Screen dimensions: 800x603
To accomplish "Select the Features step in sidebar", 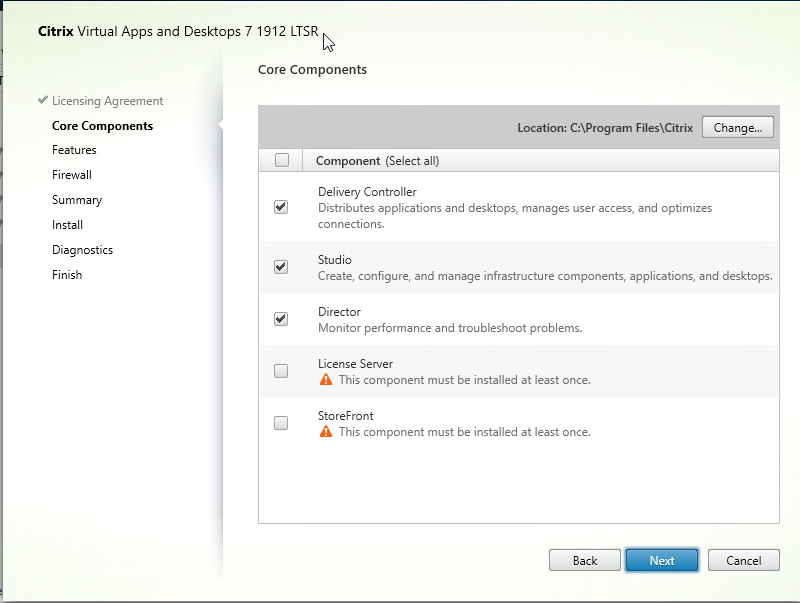I will coord(74,150).
